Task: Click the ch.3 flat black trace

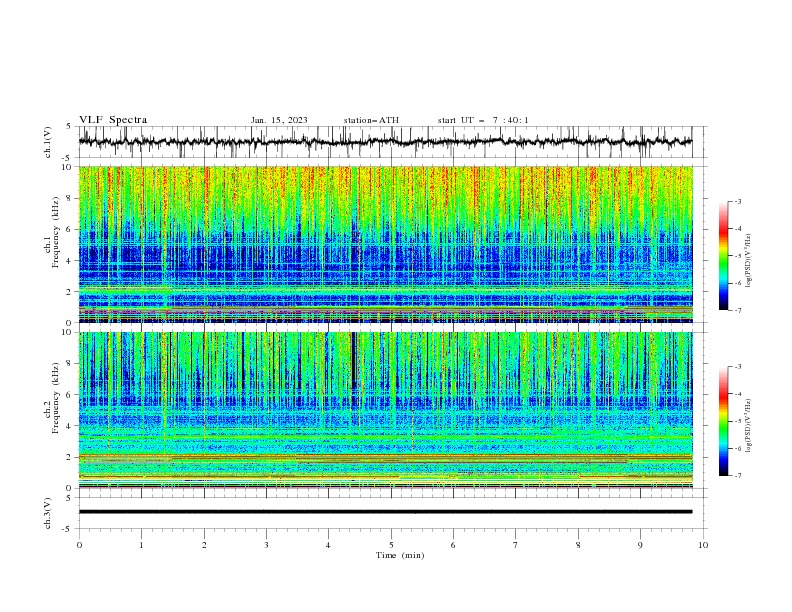Action: [385, 512]
